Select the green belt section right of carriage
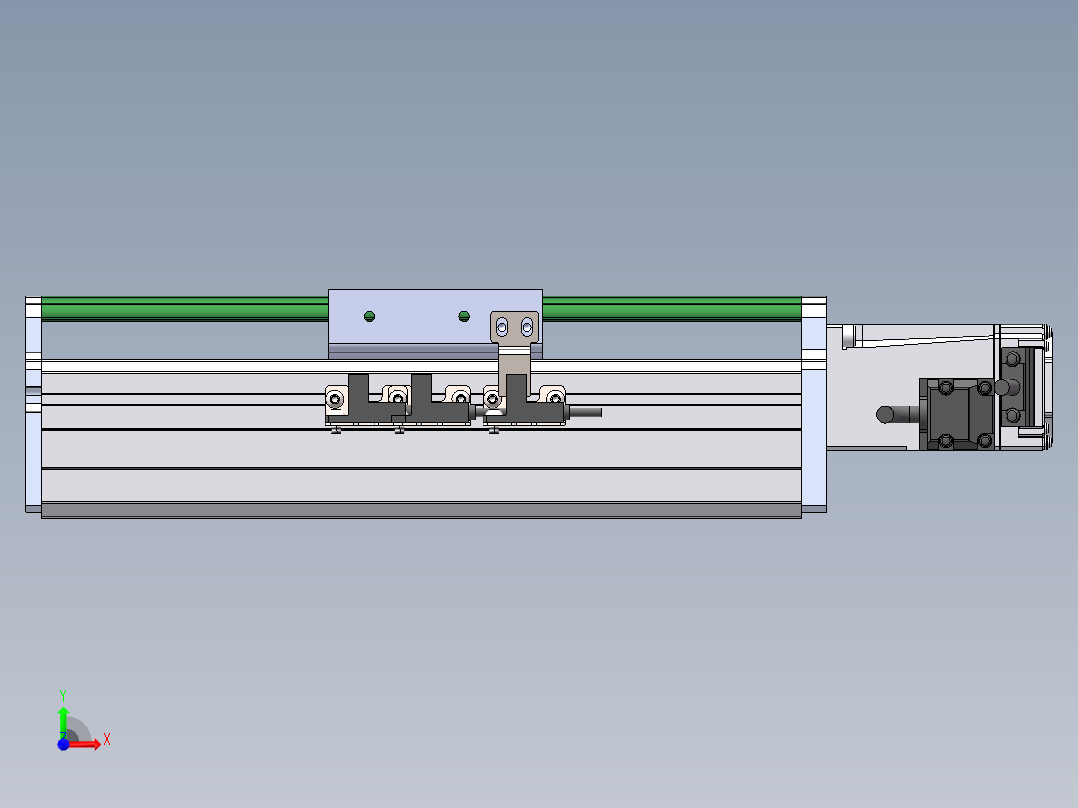This screenshot has height=808, width=1078. coord(672,309)
